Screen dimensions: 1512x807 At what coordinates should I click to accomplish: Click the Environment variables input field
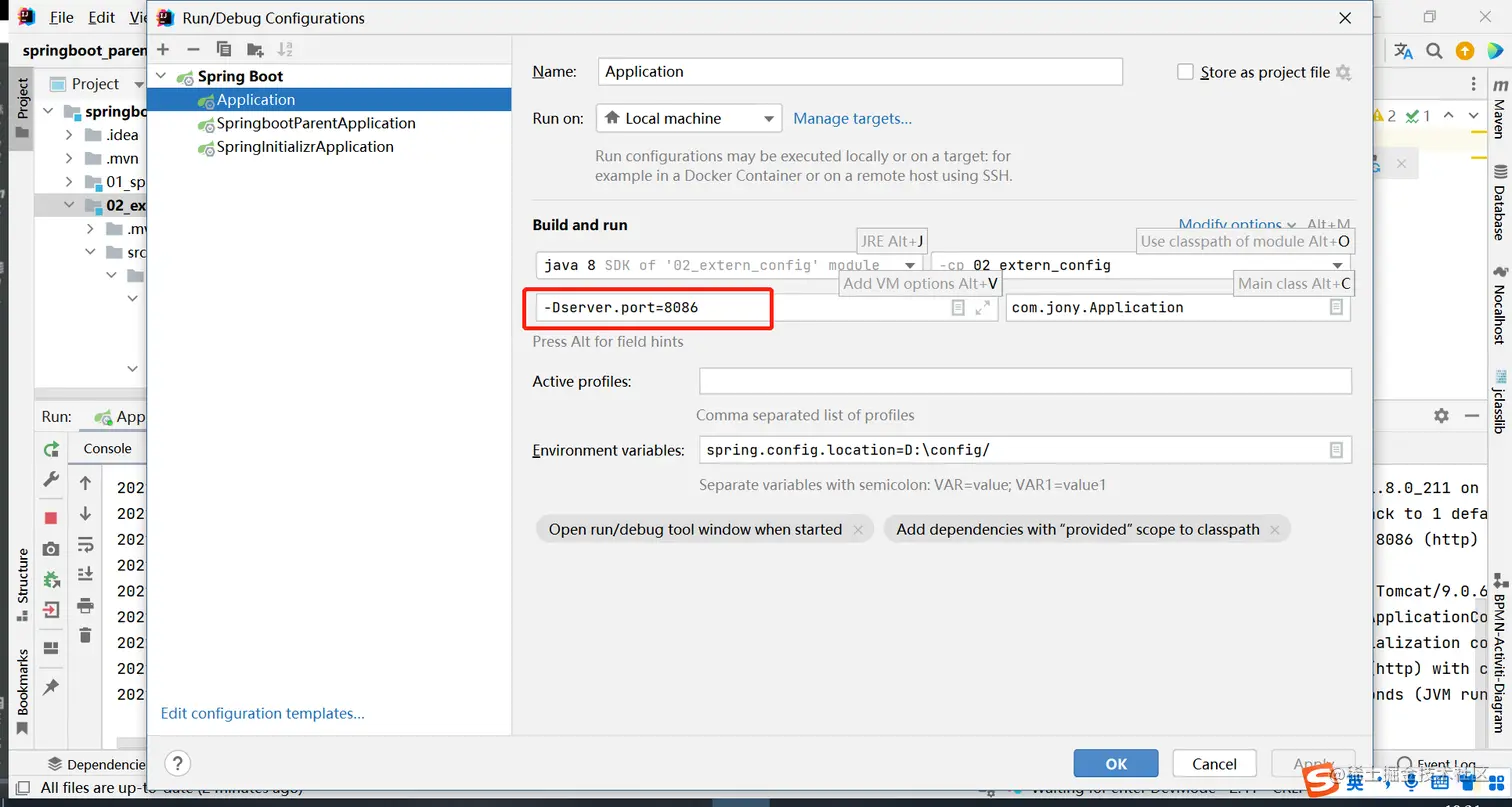[x=1025, y=450]
